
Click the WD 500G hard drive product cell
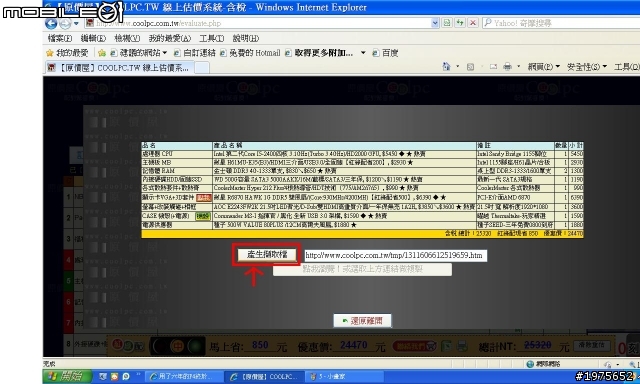(x=344, y=180)
